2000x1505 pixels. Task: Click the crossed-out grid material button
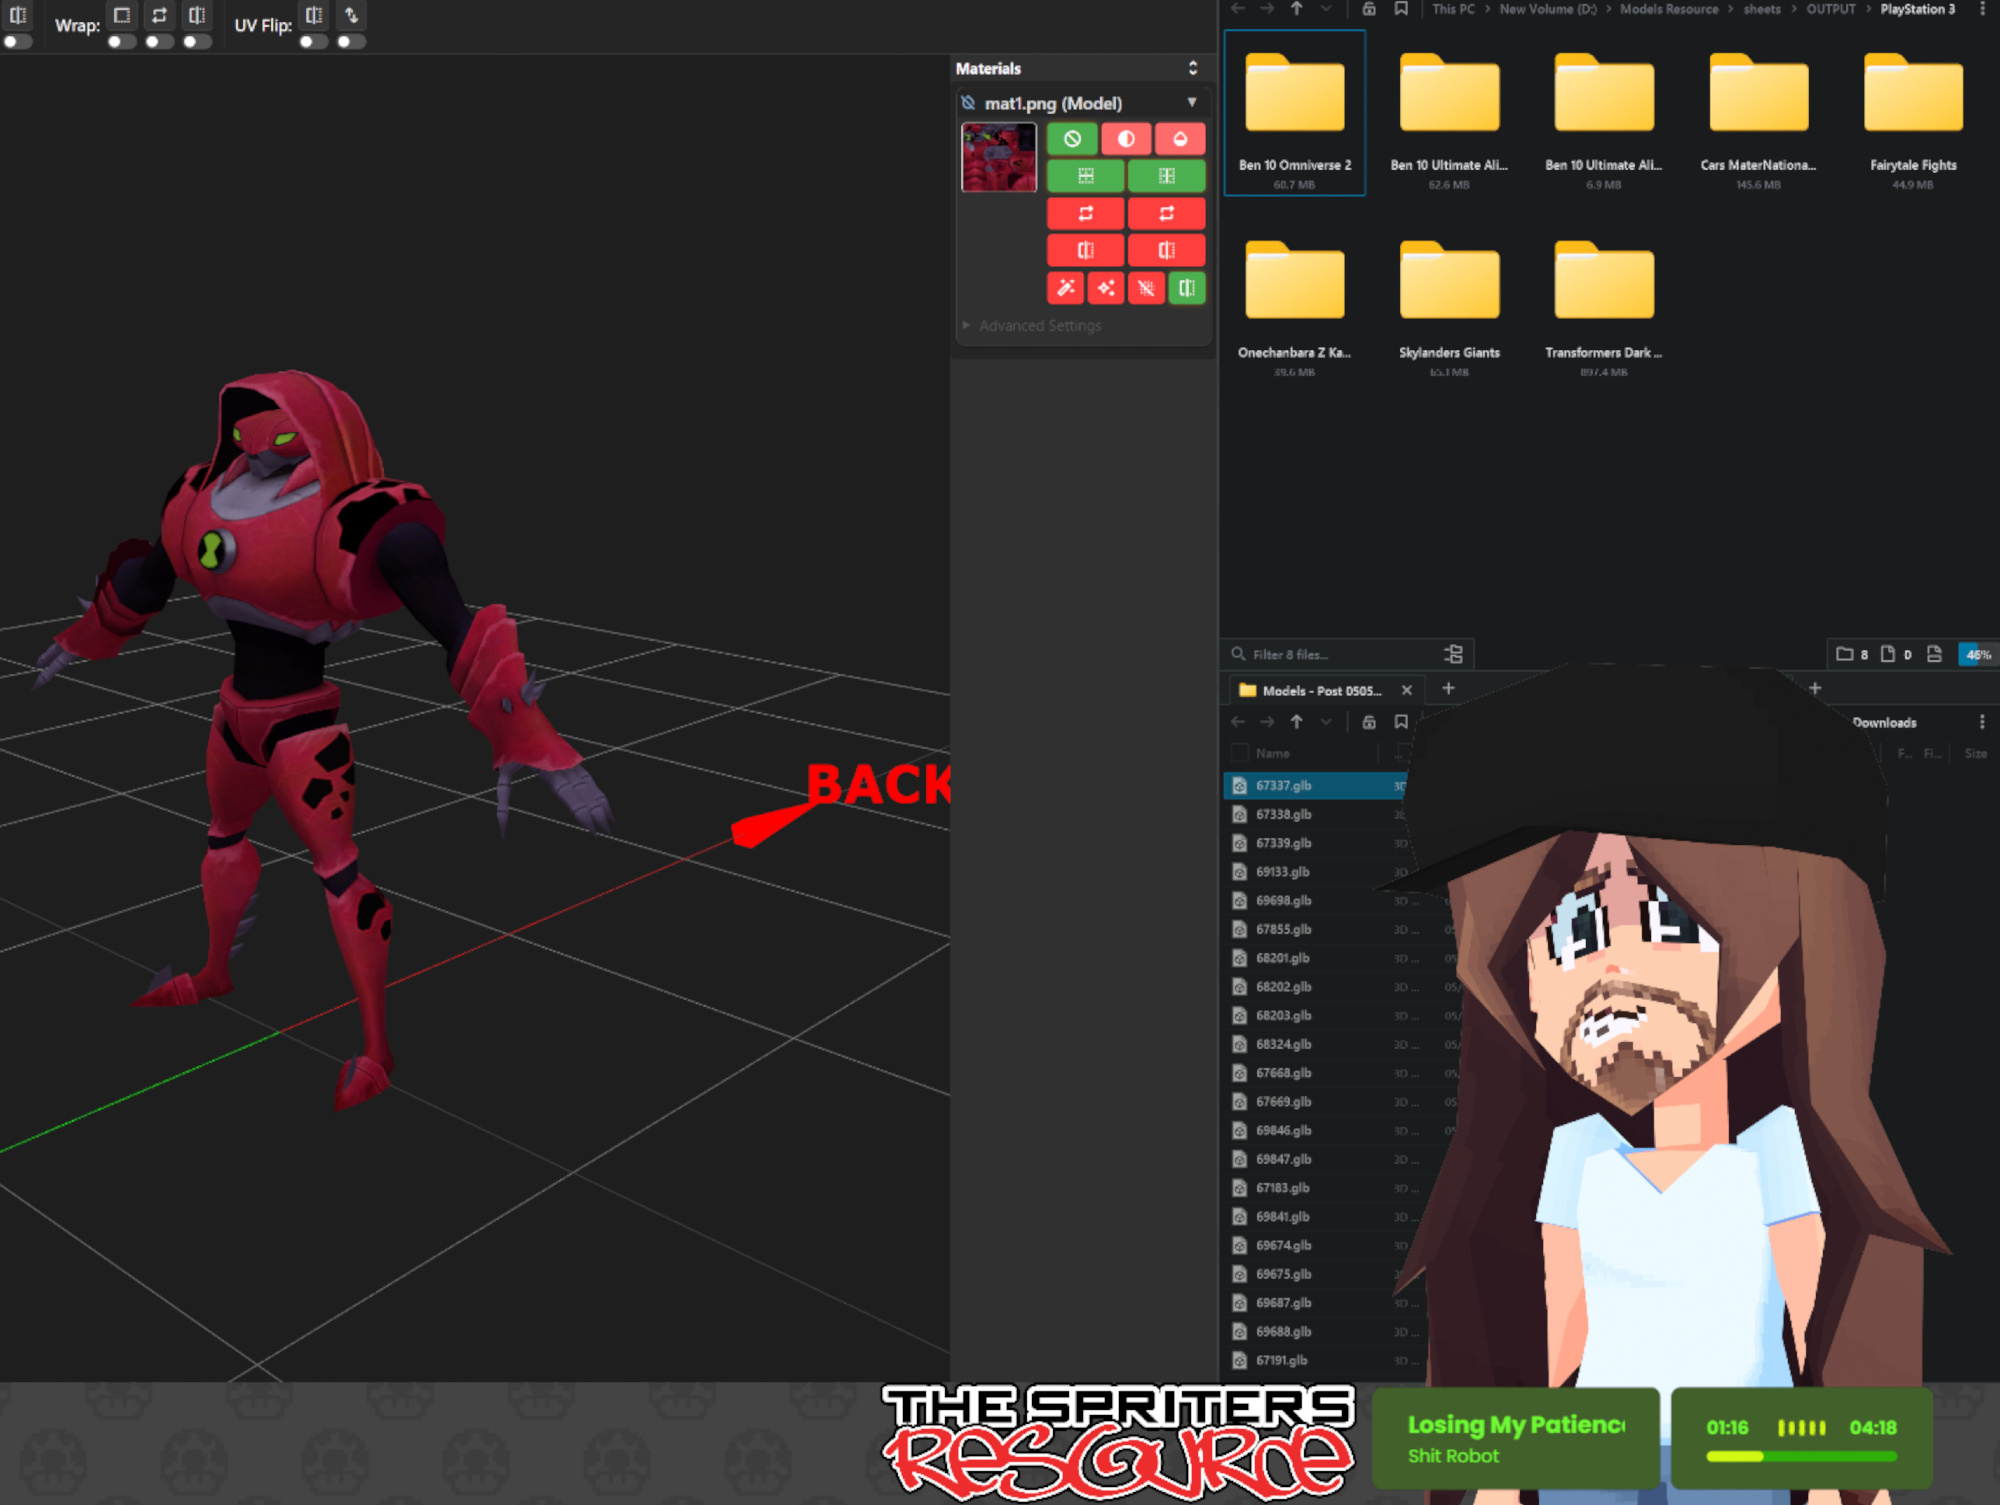click(x=1146, y=288)
